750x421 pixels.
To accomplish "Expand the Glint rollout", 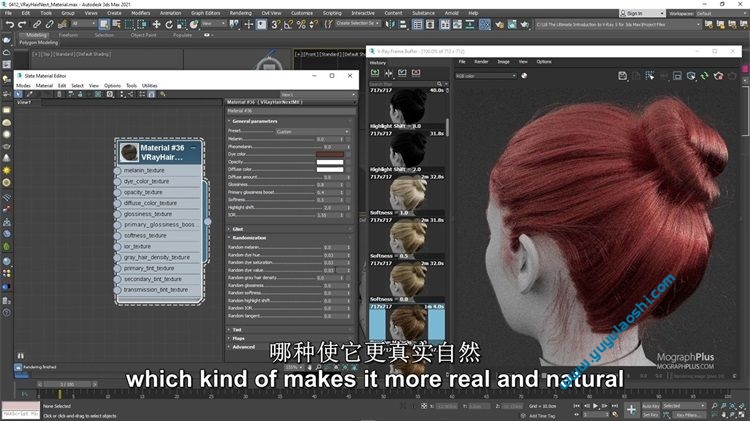I will (x=237, y=229).
